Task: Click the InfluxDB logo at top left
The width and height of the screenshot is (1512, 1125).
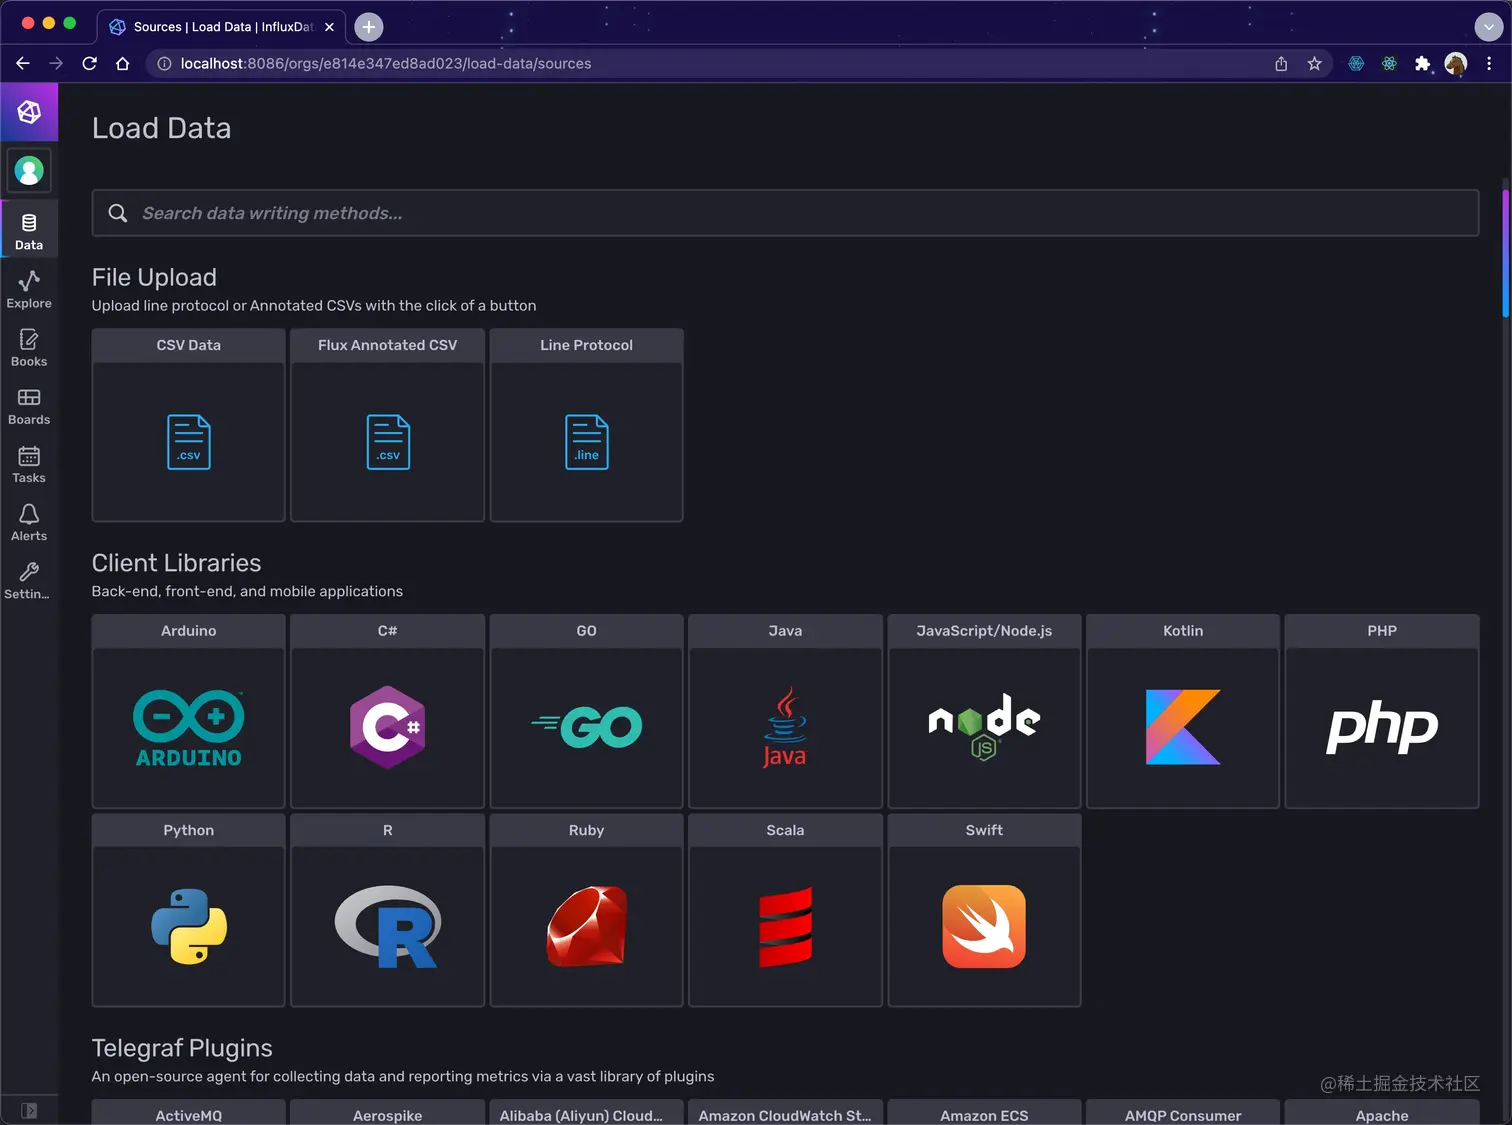Action: pyautogui.click(x=28, y=111)
